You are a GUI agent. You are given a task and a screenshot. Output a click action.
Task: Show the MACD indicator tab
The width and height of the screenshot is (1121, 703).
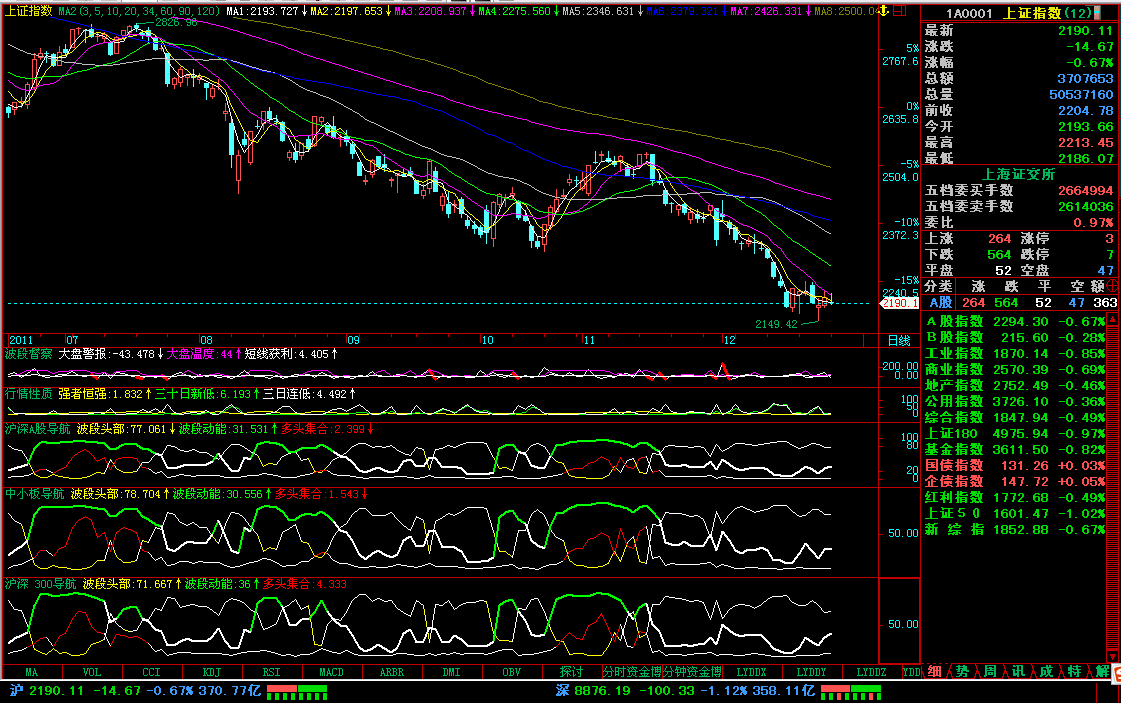[332, 672]
